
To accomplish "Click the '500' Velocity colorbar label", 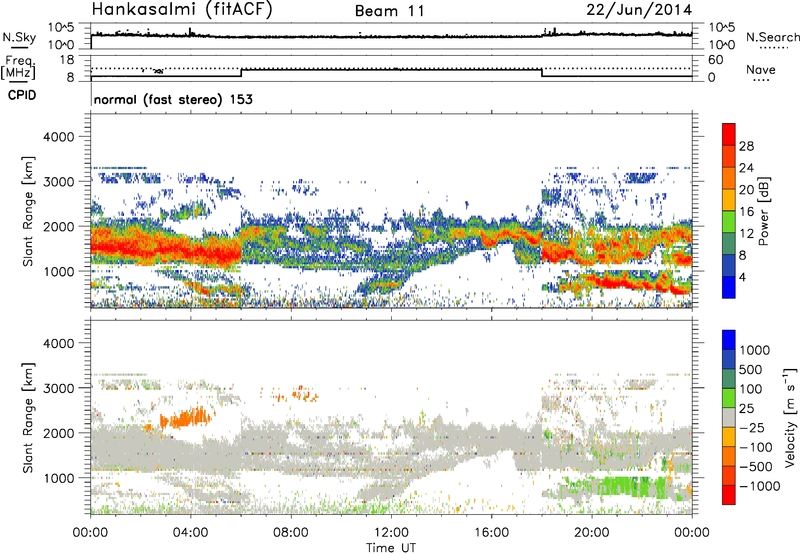I will coord(752,369).
